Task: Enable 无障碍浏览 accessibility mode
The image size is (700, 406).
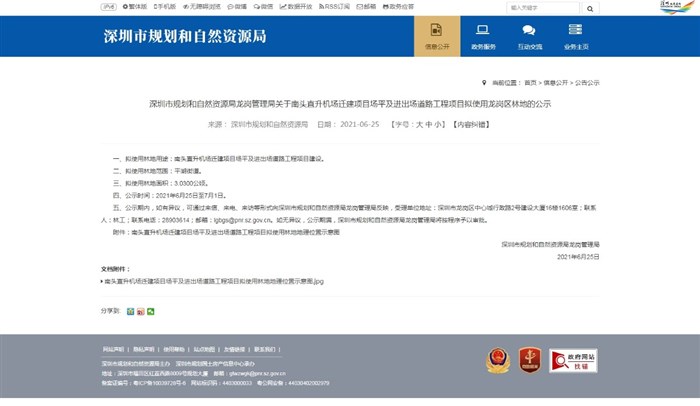Action: [x=201, y=6]
